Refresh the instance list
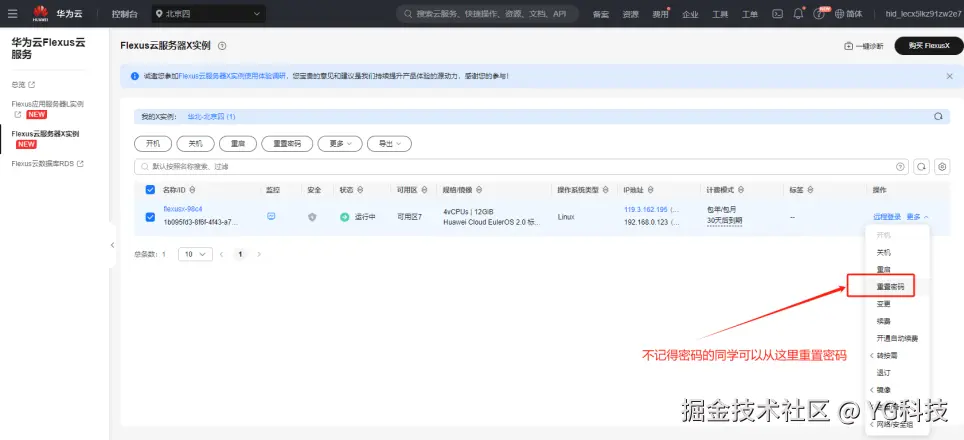The height and width of the screenshot is (440, 964). coord(921,167)
